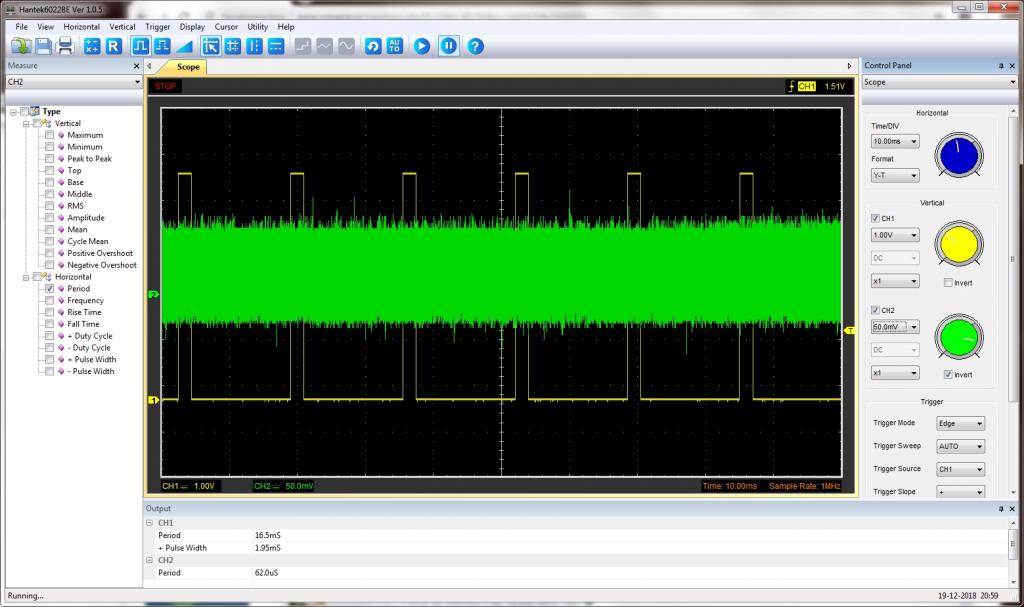This screenshot has width=1024, height=607.
Task: Click the Print icon in toolbar
Action: [66, 46]
